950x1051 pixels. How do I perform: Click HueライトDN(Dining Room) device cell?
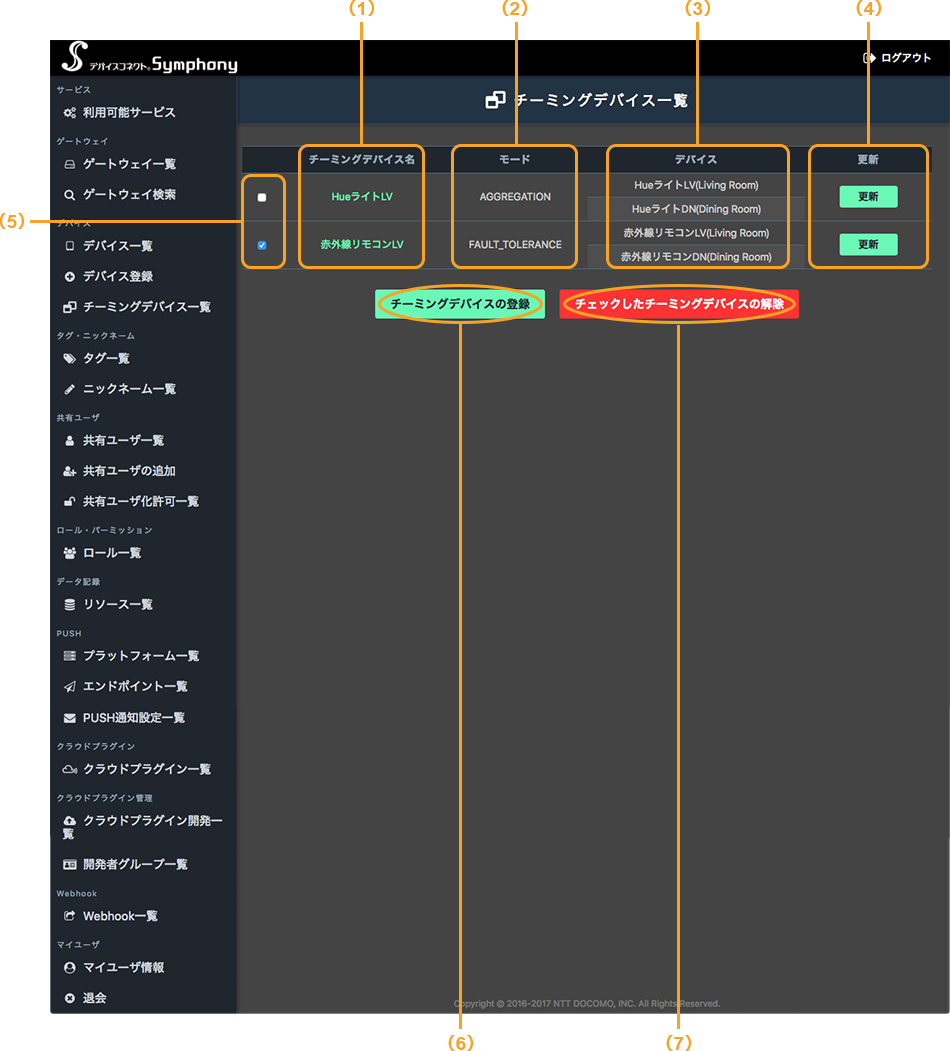pos(696,209)
